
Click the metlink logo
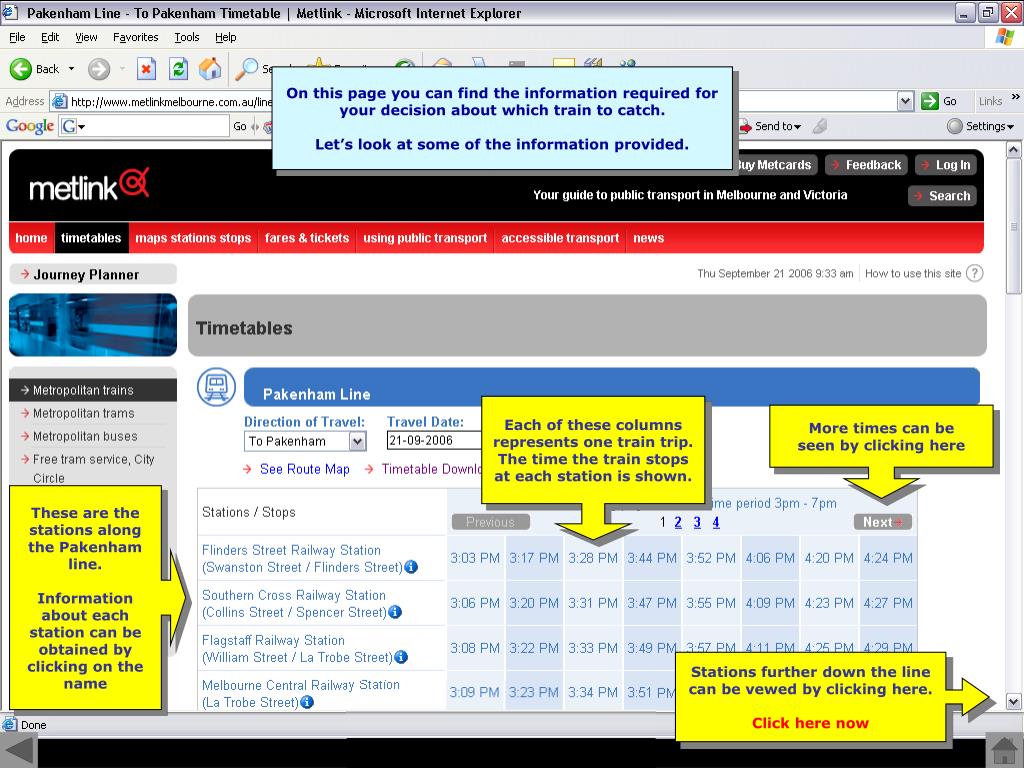click(89, 185)
